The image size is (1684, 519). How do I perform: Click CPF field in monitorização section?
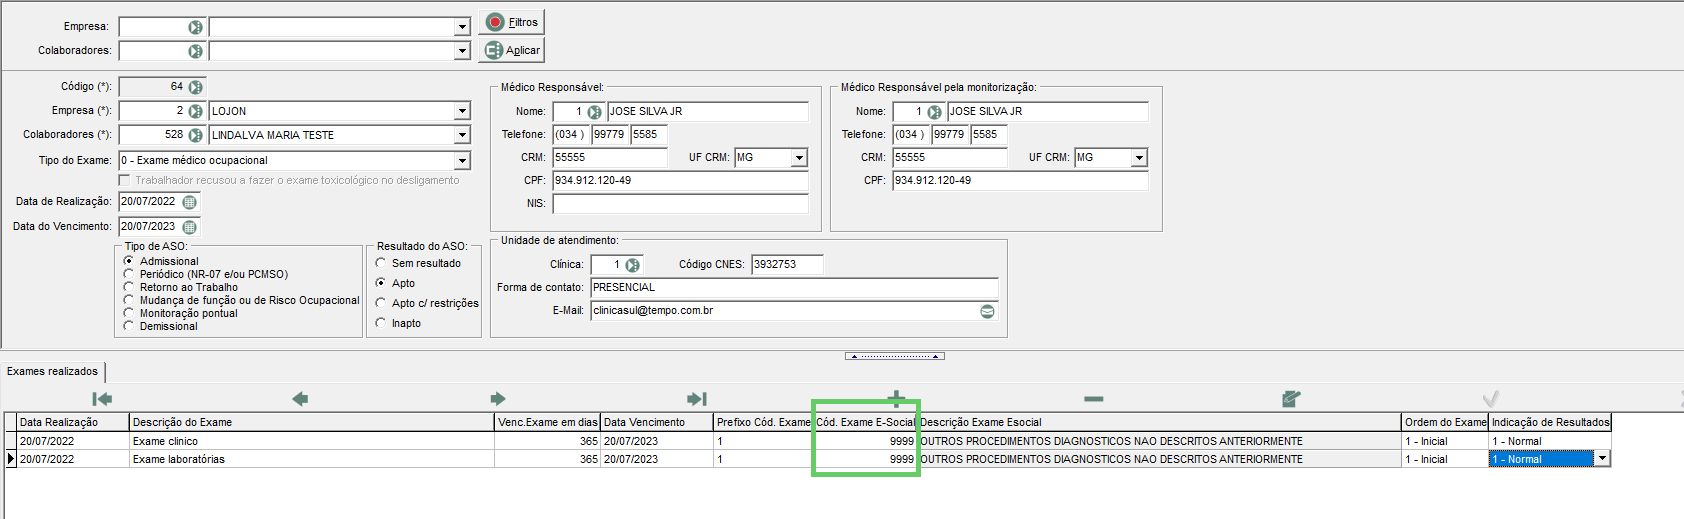point(1020,181)
